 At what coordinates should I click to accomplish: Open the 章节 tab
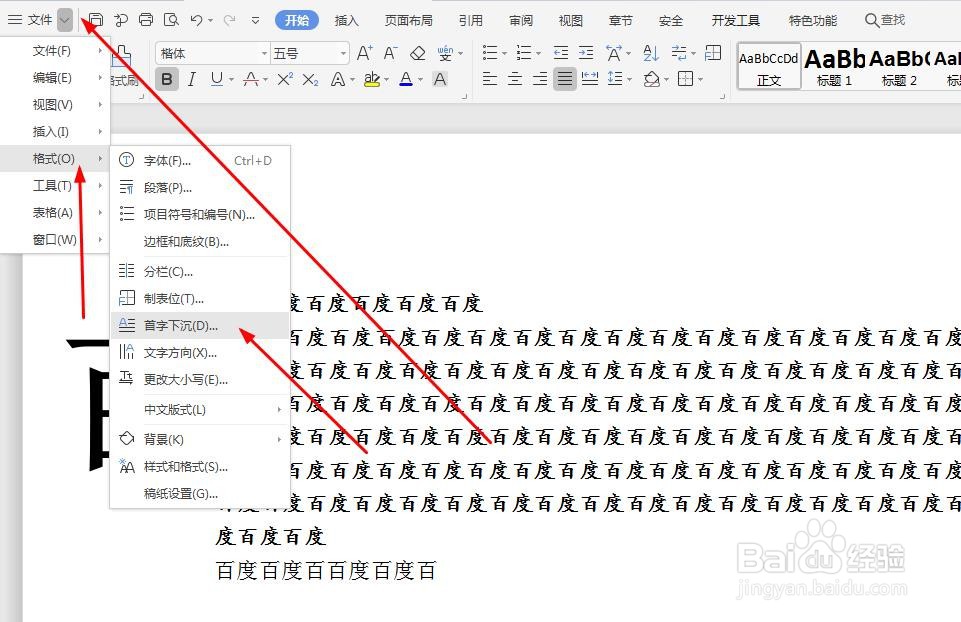click(620, 20)
